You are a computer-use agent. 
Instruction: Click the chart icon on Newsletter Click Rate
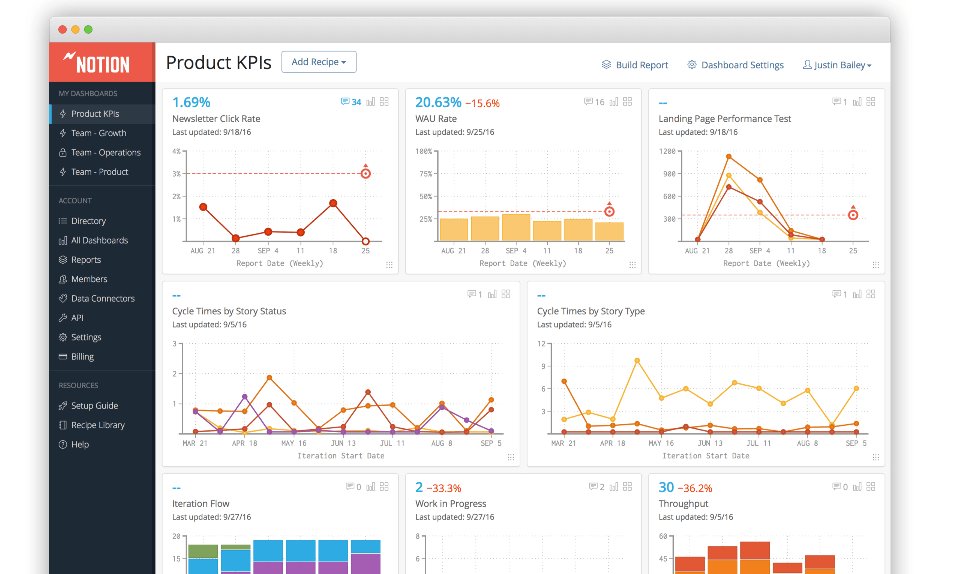(x=371, y=102)
